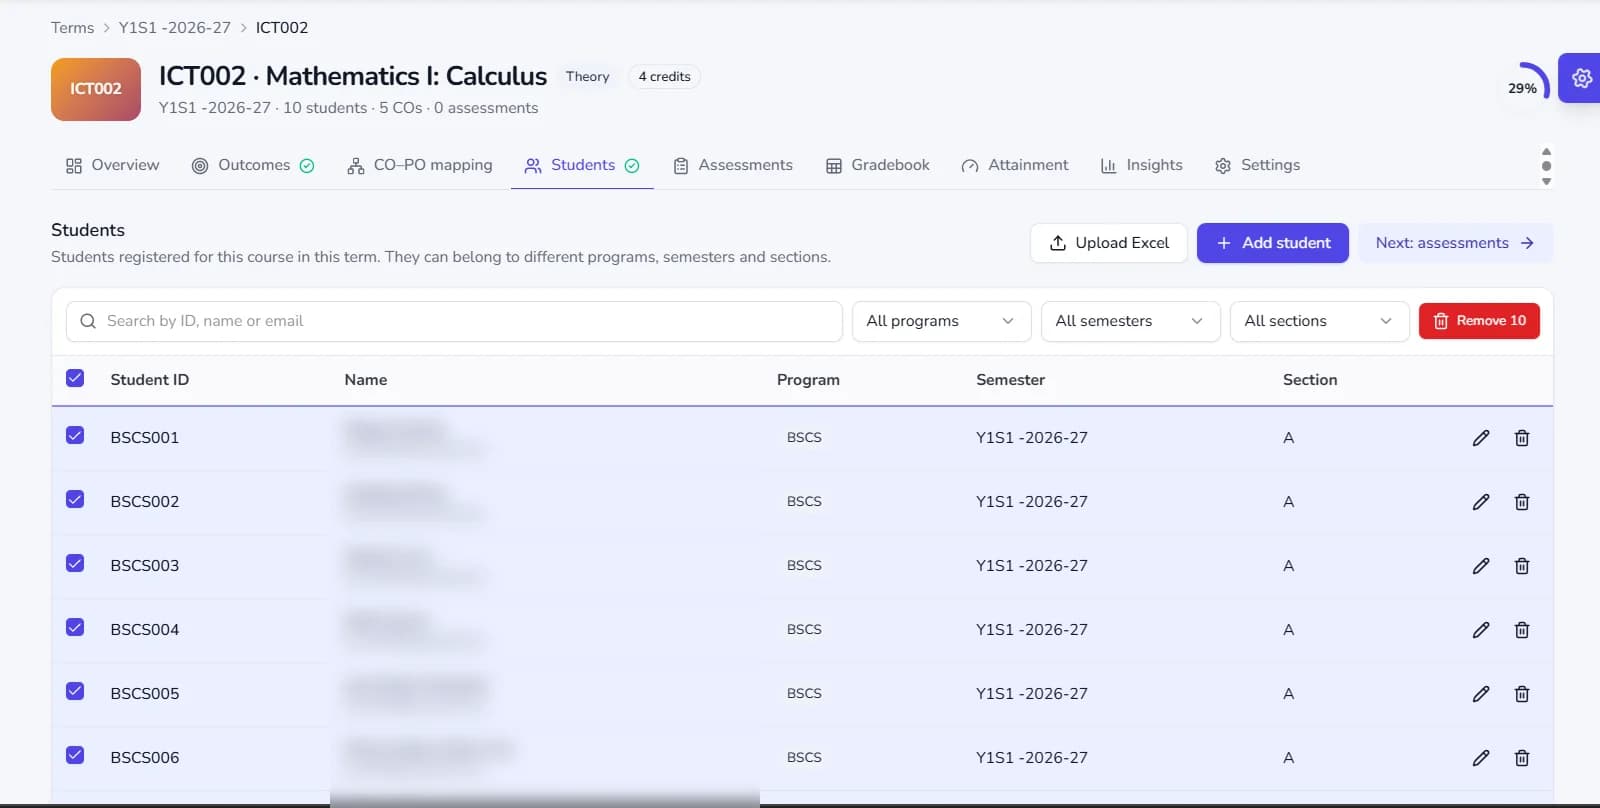This screenshot has height=808, width=1600.
Task: Focus the student search field
Action: pyautogui.click(x=454, y=321)
